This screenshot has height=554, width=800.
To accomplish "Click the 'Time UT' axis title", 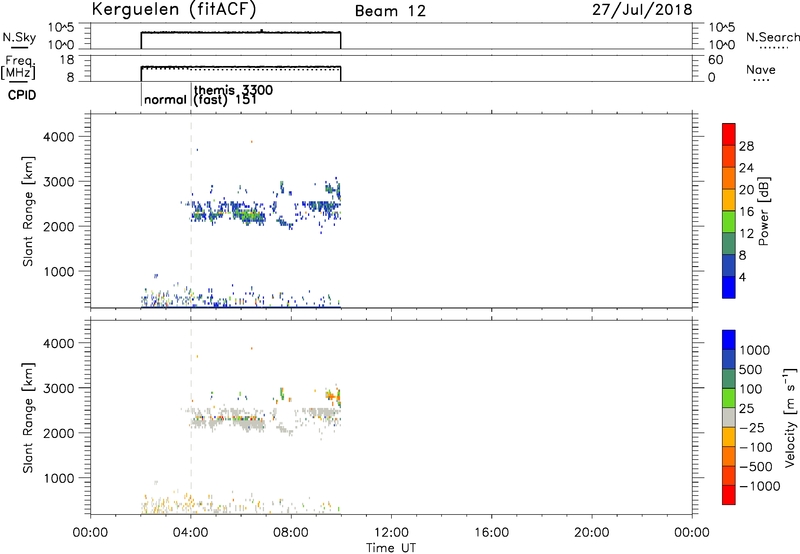I will pos(391,548).
